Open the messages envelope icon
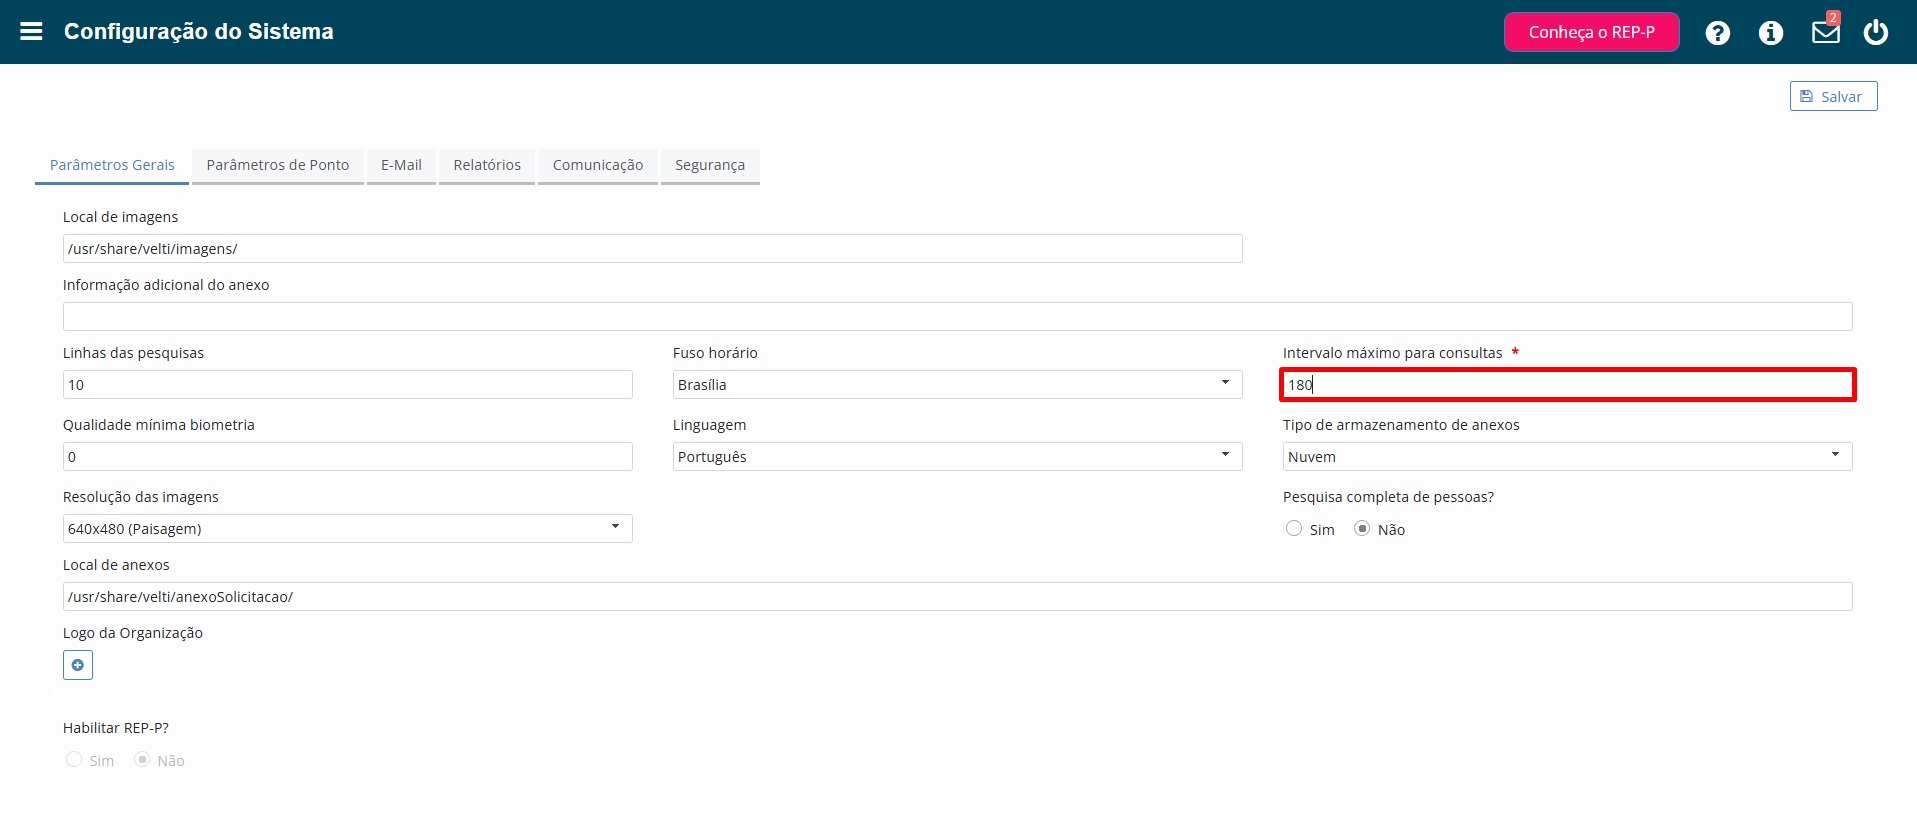The image size is (1917, 825). click(1826, 32)
